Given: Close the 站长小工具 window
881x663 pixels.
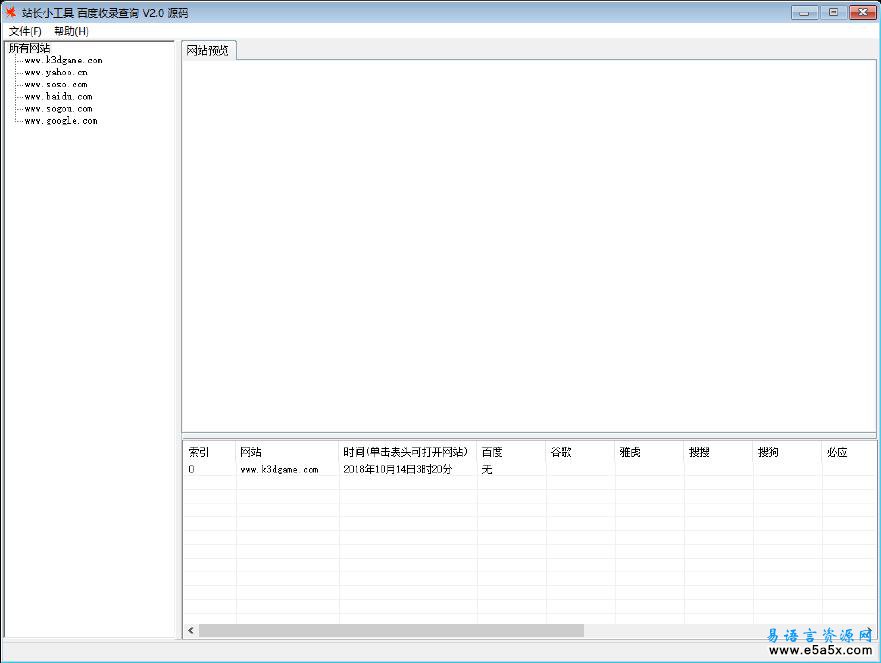Looking at the screenshot, I should [x=862, y=12].
